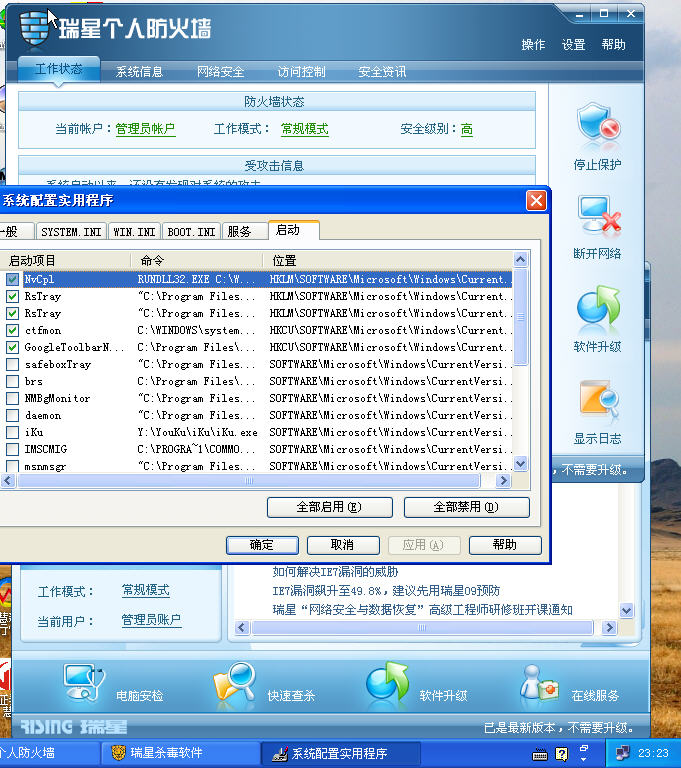Open the 操作 menu
Viewport: 681px width, 768px height.
coord(534,45)
